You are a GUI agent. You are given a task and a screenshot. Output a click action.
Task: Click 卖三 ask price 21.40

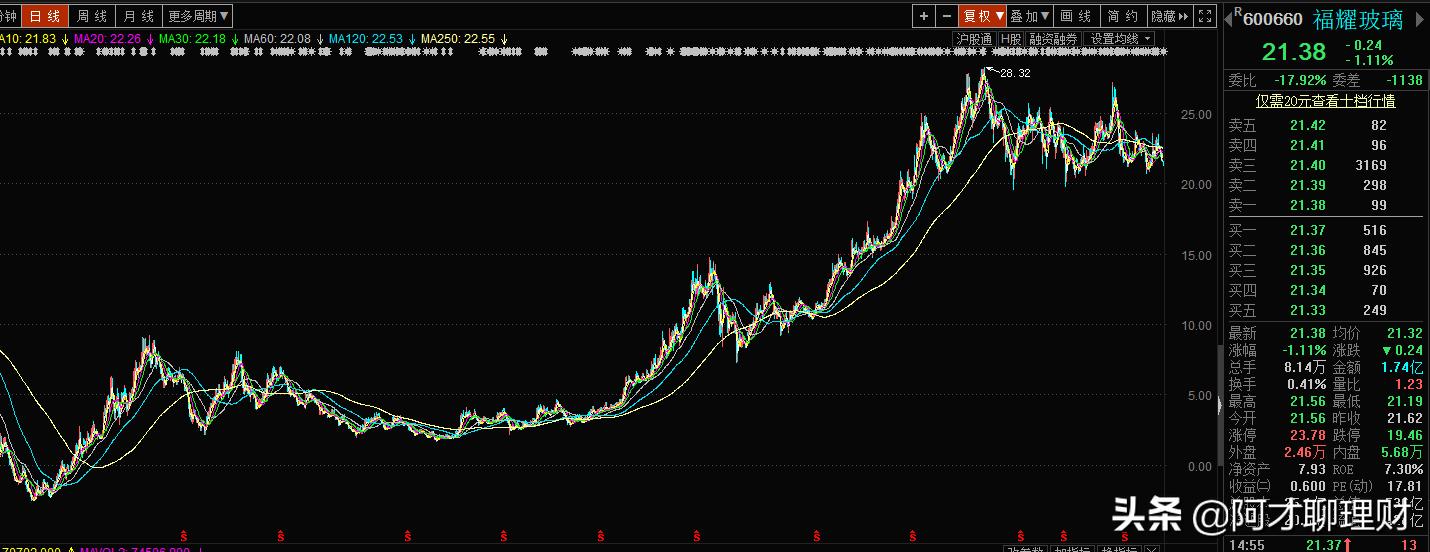(x=1307, y=165)
